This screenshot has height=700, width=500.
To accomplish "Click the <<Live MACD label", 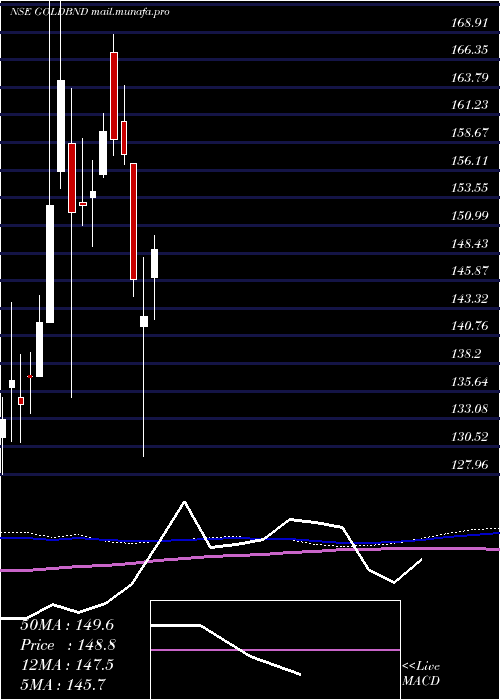I will click(x=421, y=674).
